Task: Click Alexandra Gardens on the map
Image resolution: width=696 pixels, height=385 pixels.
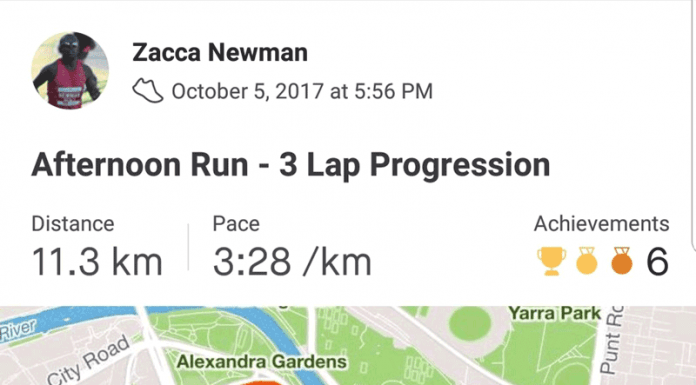Action: coord(261,362)
